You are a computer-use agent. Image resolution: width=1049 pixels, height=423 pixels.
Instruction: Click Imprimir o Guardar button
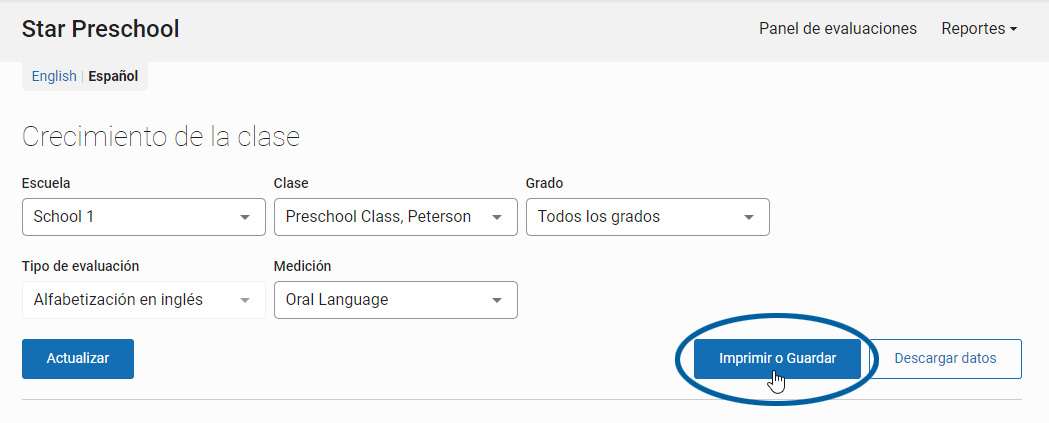pyautogui.click(x=777, y=359)
